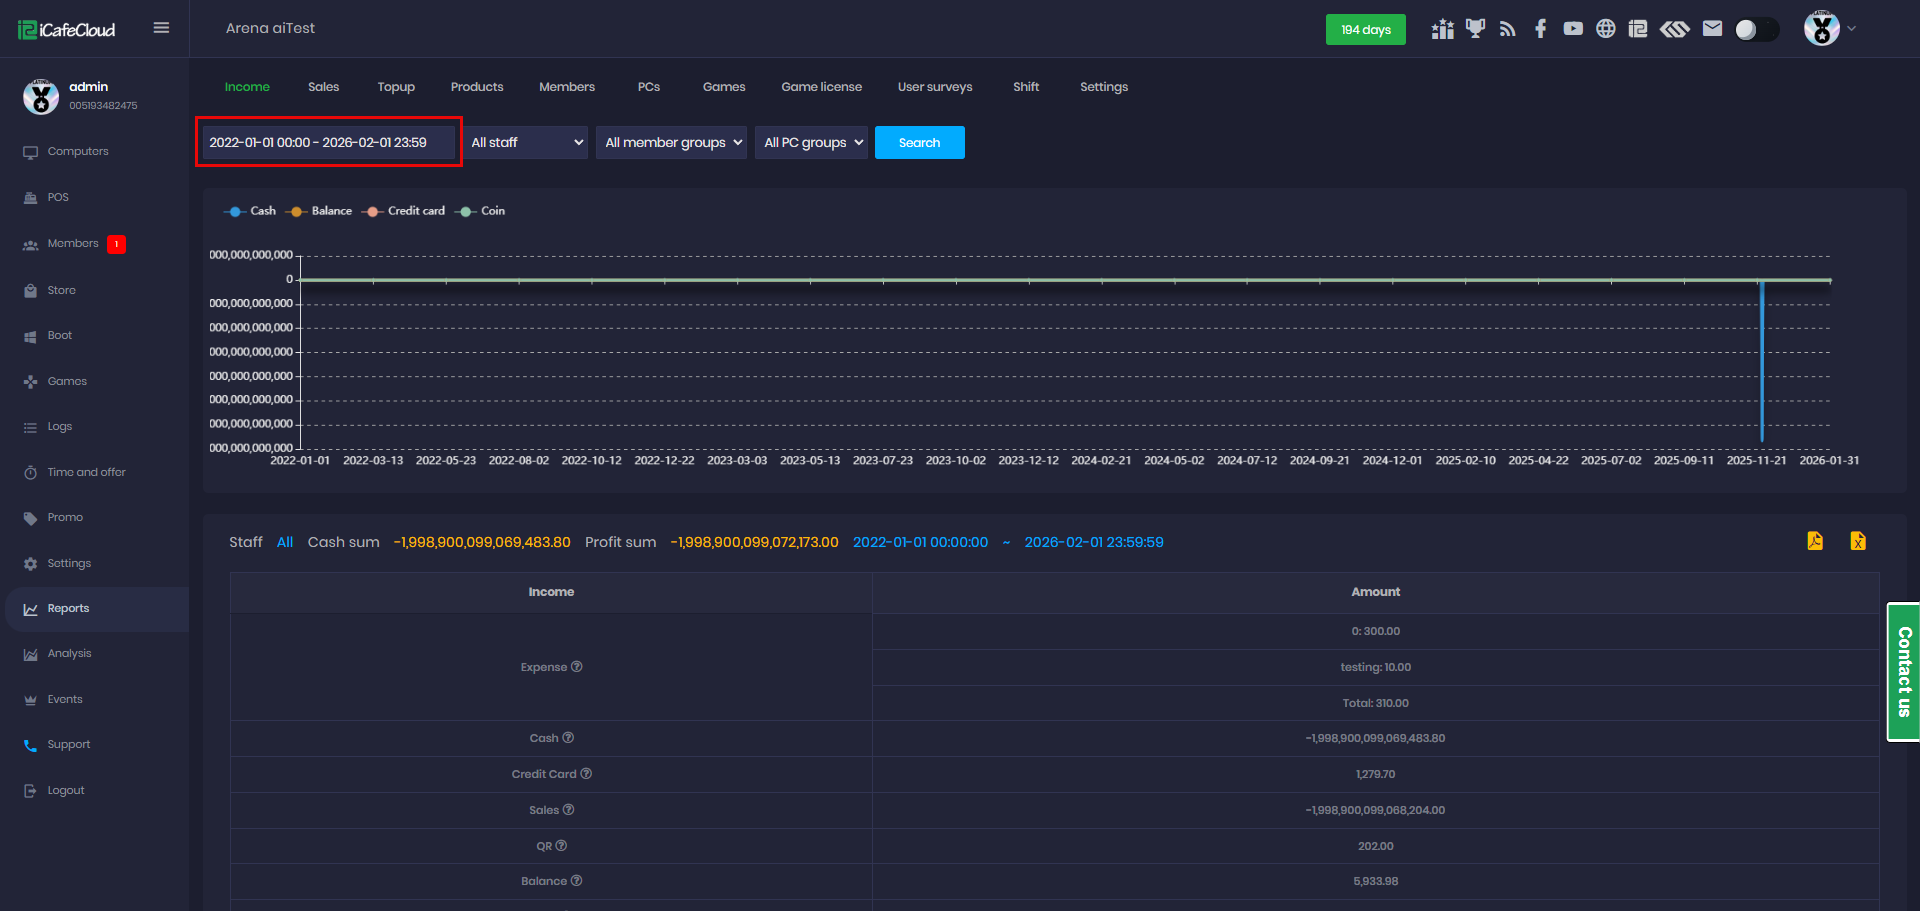Open the RSS feed icon

[x=1508, y=29]
